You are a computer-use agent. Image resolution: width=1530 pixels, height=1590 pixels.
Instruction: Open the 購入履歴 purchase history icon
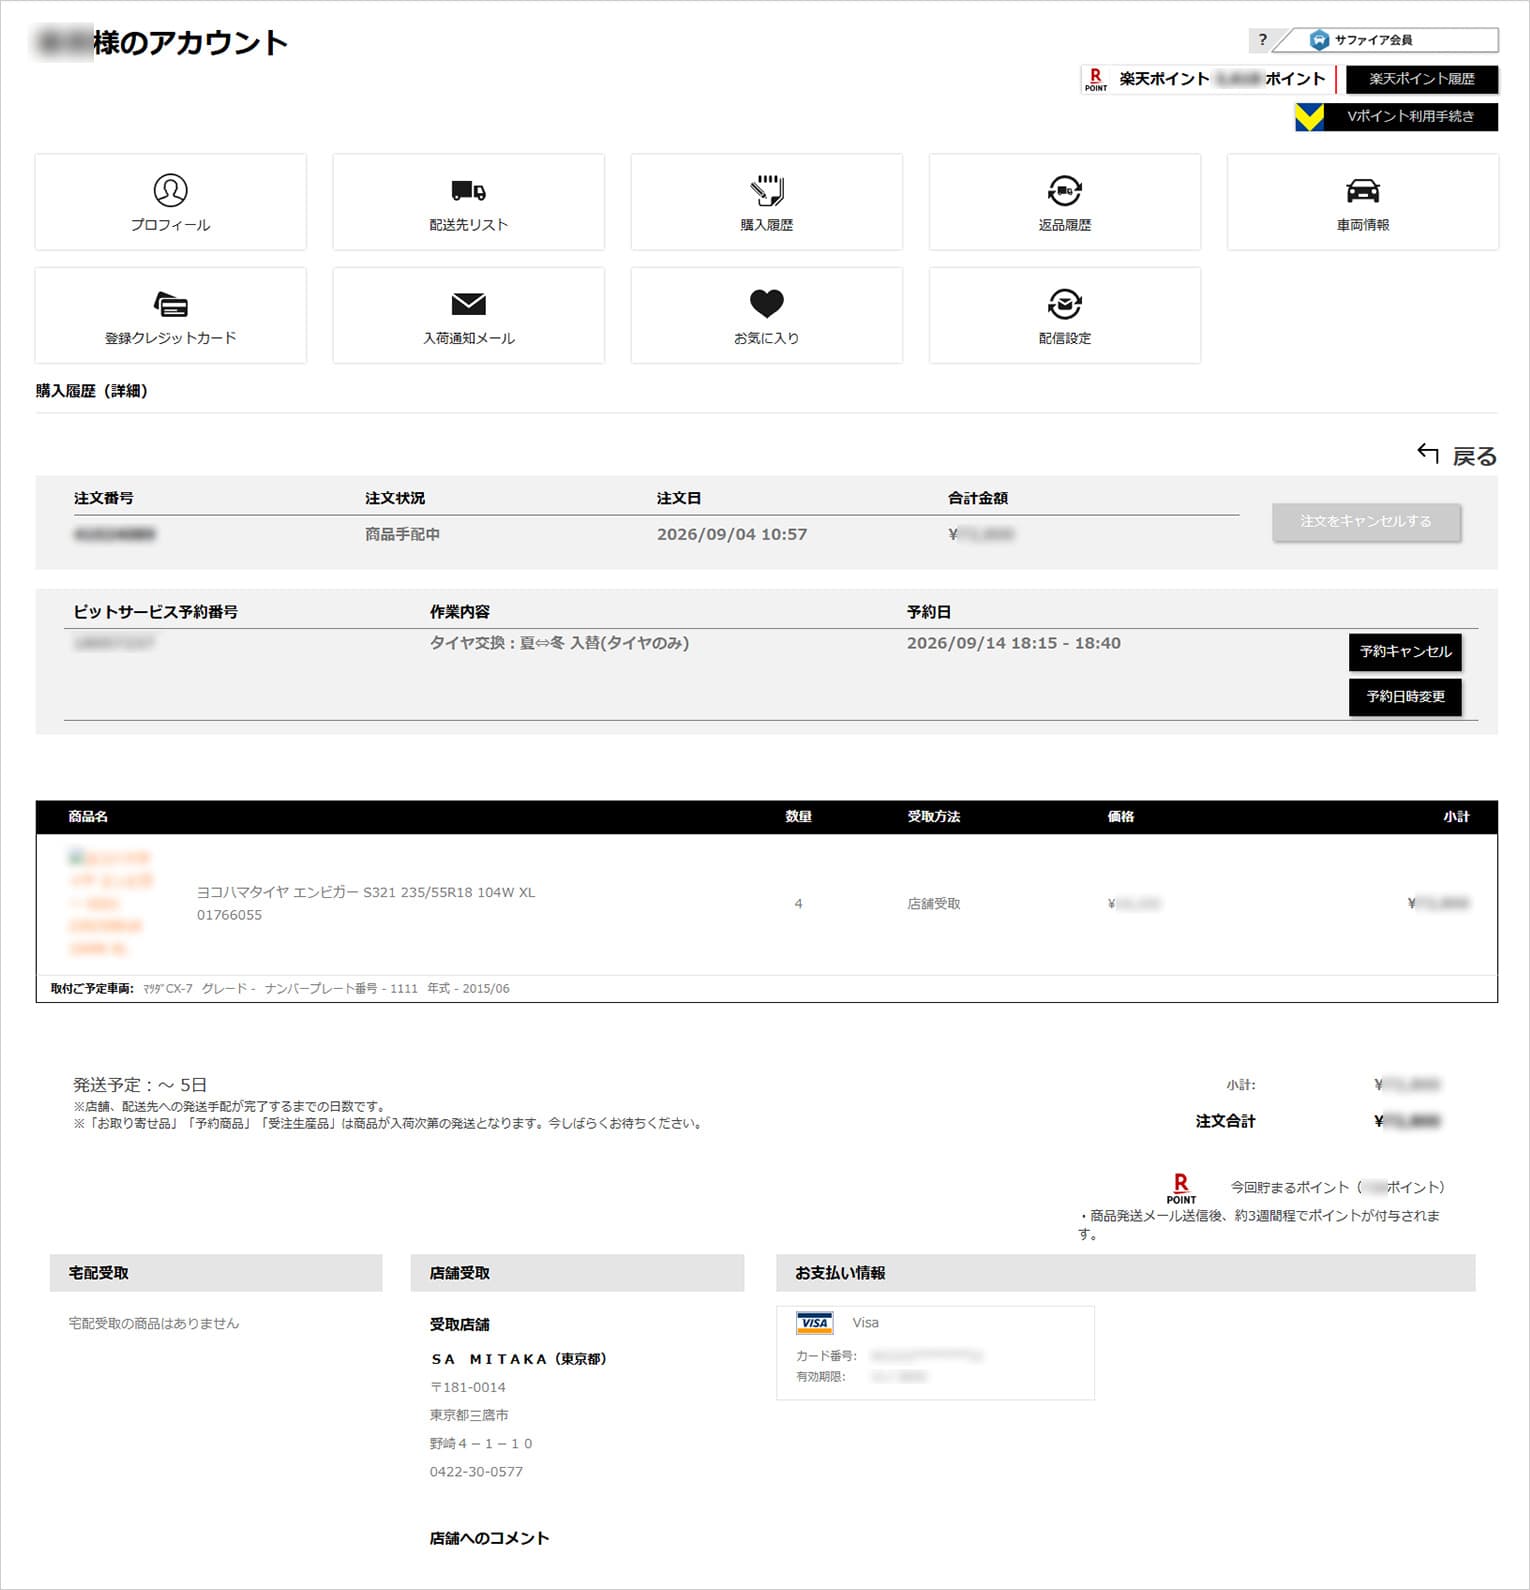pos(766,201)
